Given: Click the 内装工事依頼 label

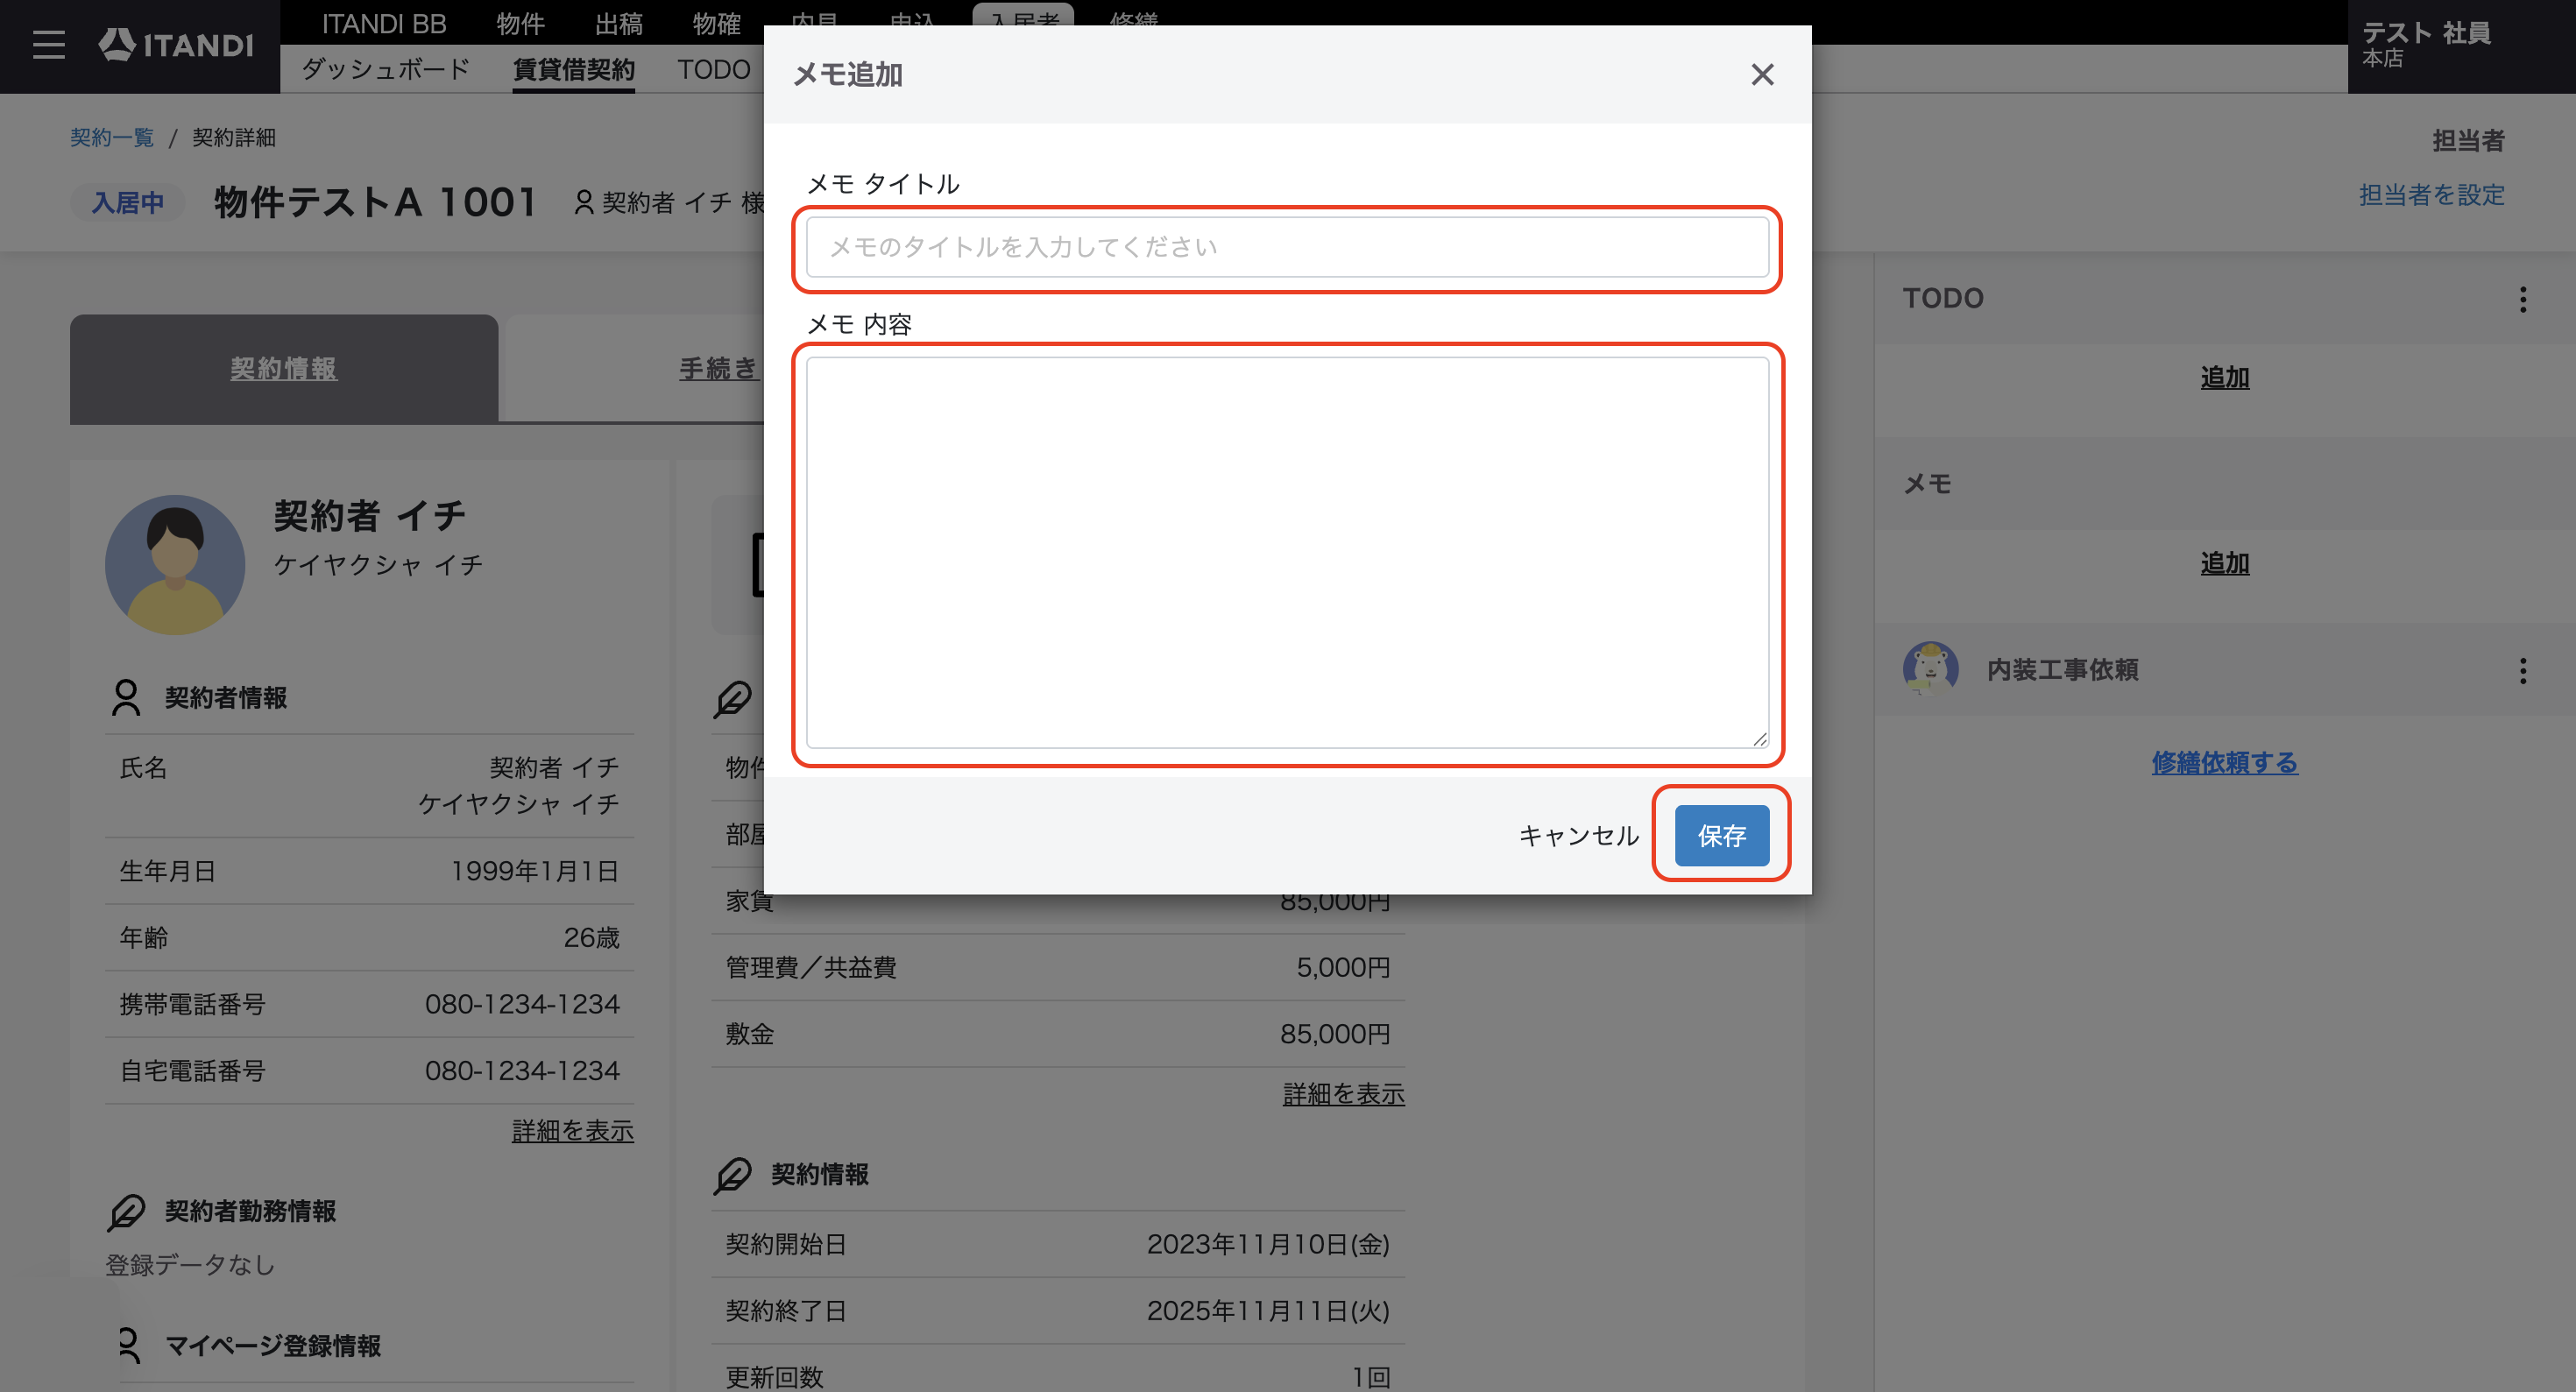Looking at the screenshot, I should click(2062, 670).
